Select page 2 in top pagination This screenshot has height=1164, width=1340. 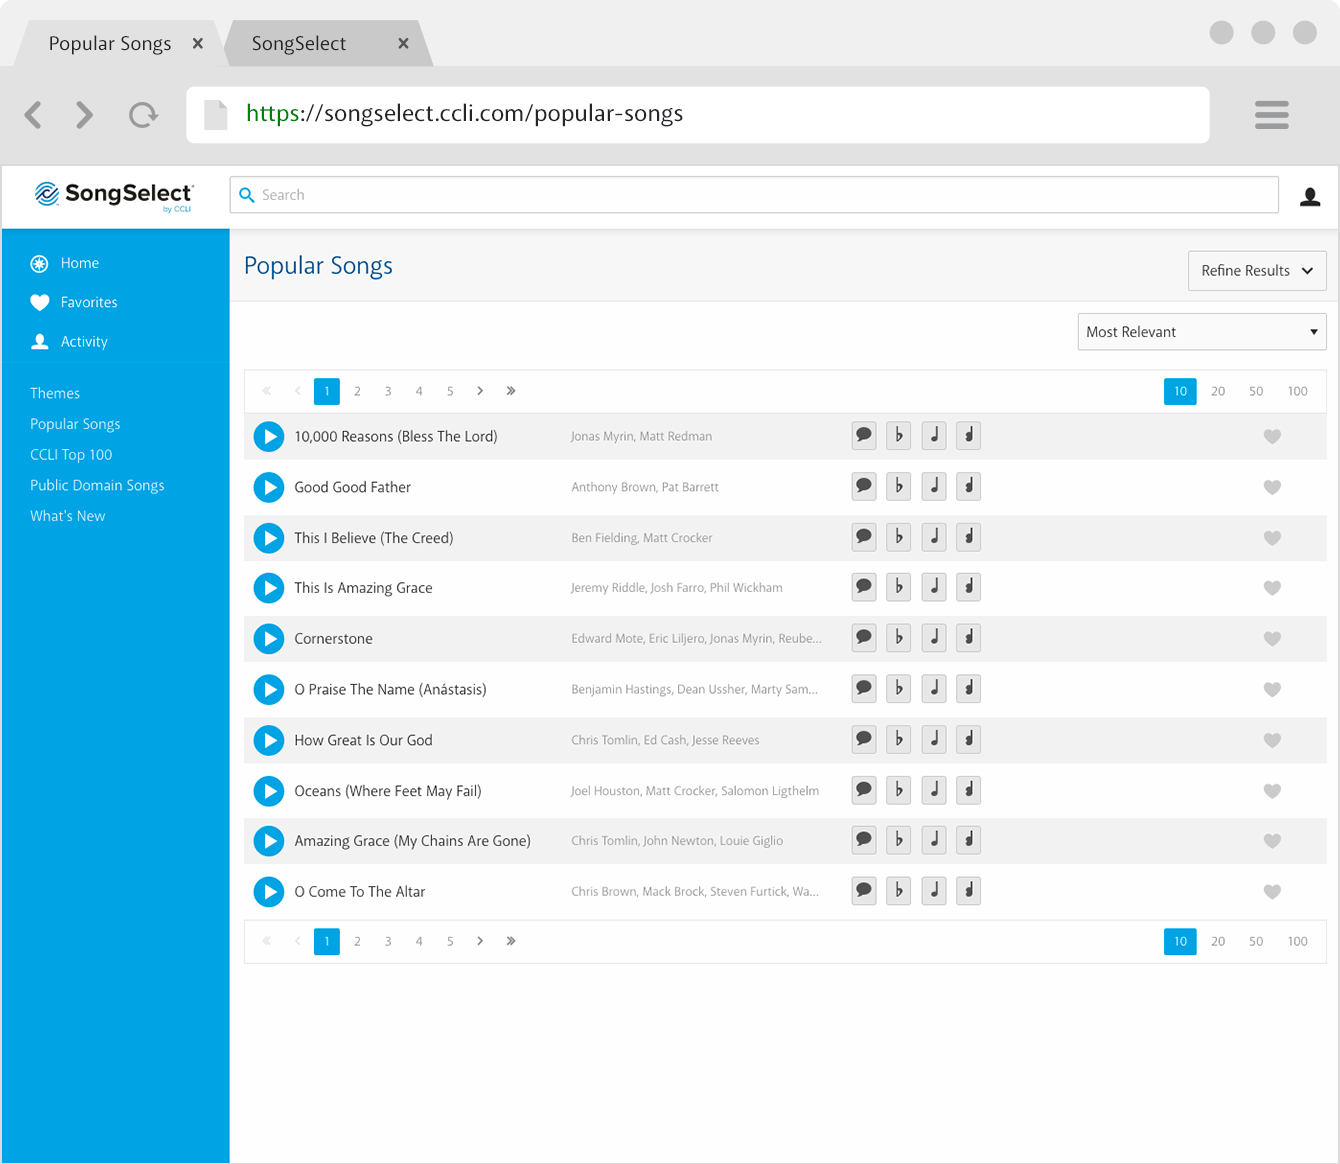coord(357,391)
